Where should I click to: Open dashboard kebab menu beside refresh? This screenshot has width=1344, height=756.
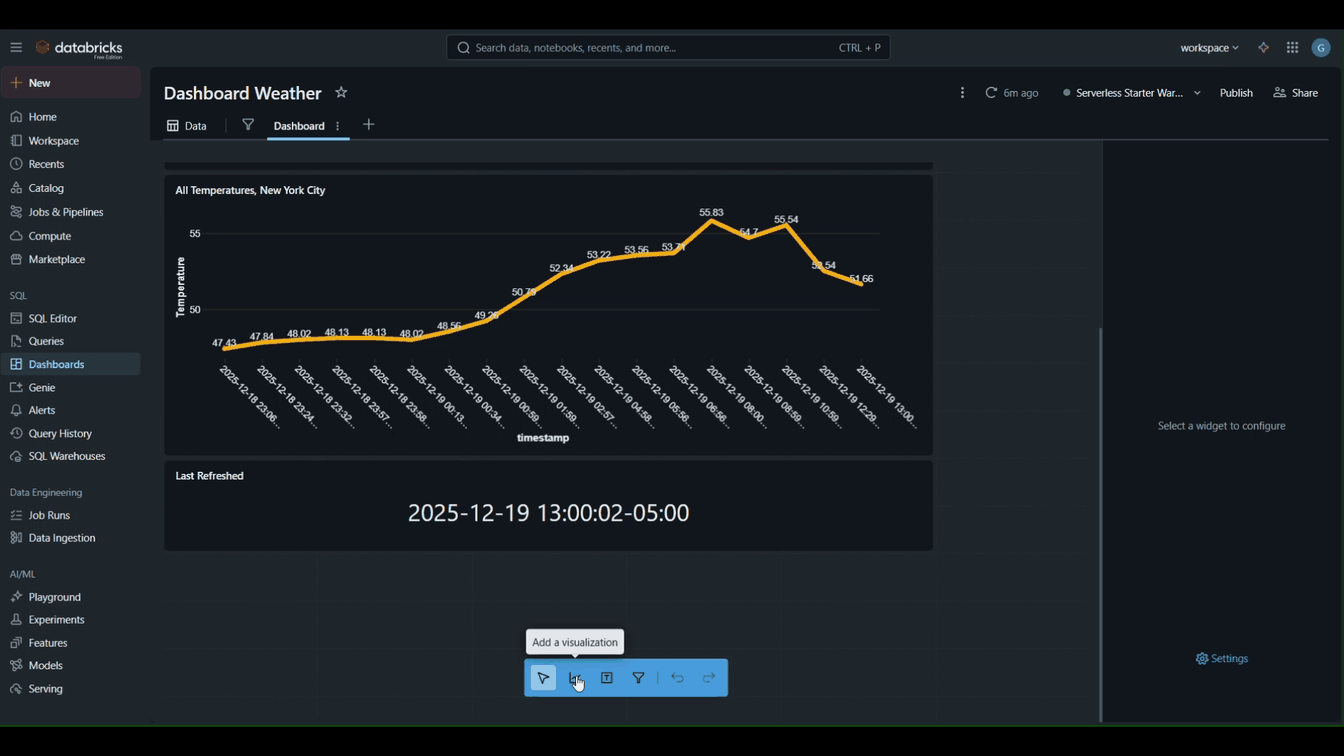[x=962, y=93]
